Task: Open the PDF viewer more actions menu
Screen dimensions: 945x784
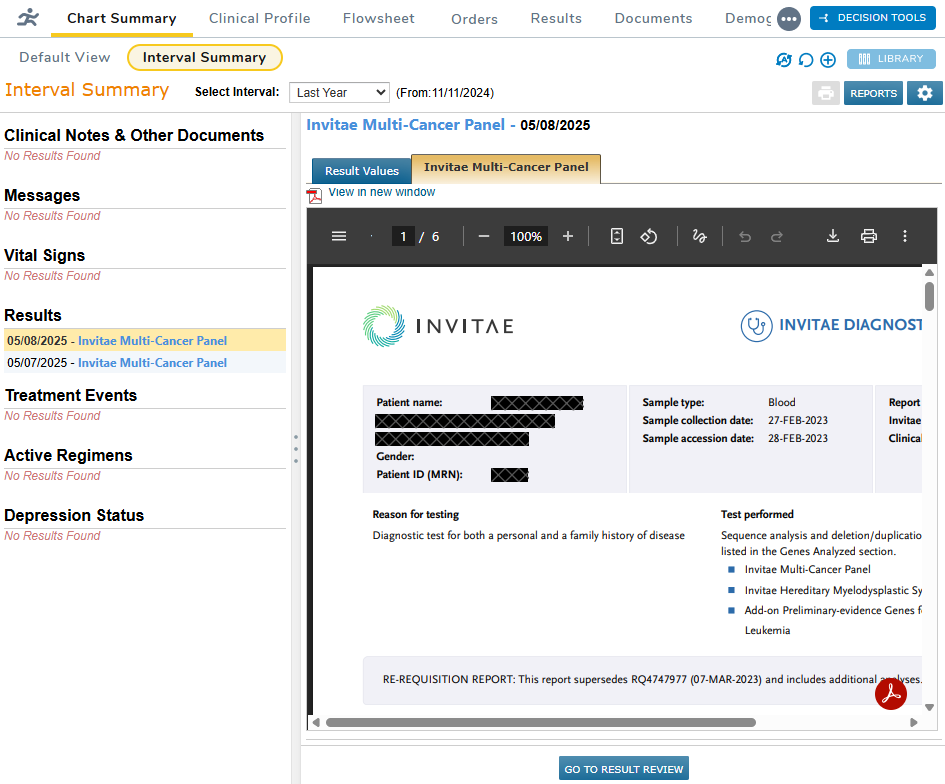Action: point(905,236)
